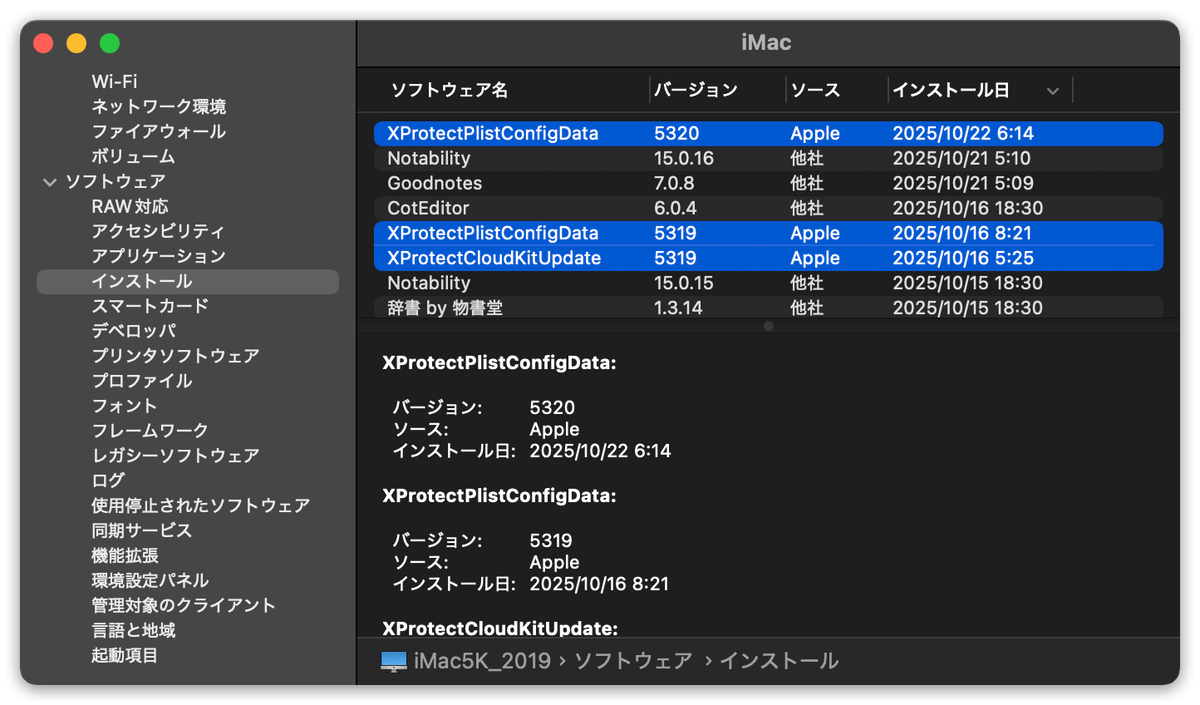Click iMac5K_2019 in the path bar
Image resolution: width=1200 pixels, height=705 pixels.
(482, 661)
